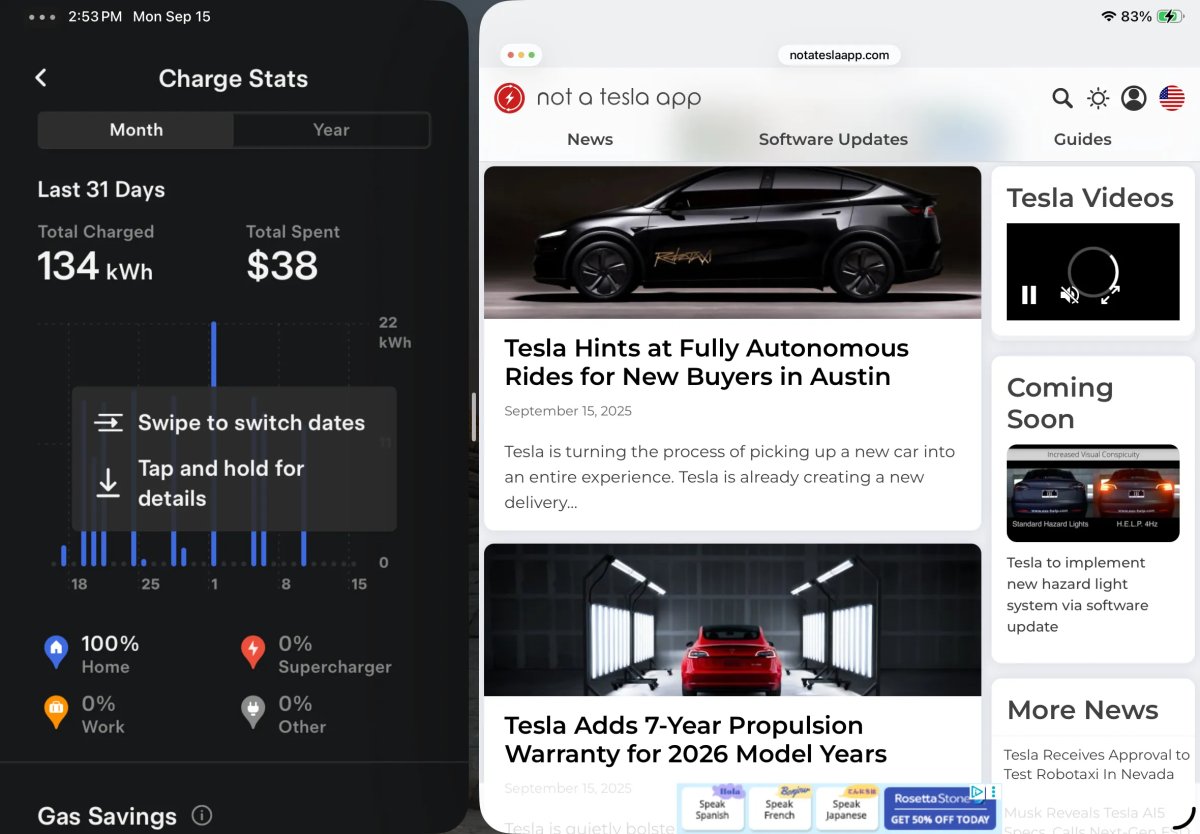Unmute the Tesla Videos player
The image size is (1200, 834).
pos(1069,295)
